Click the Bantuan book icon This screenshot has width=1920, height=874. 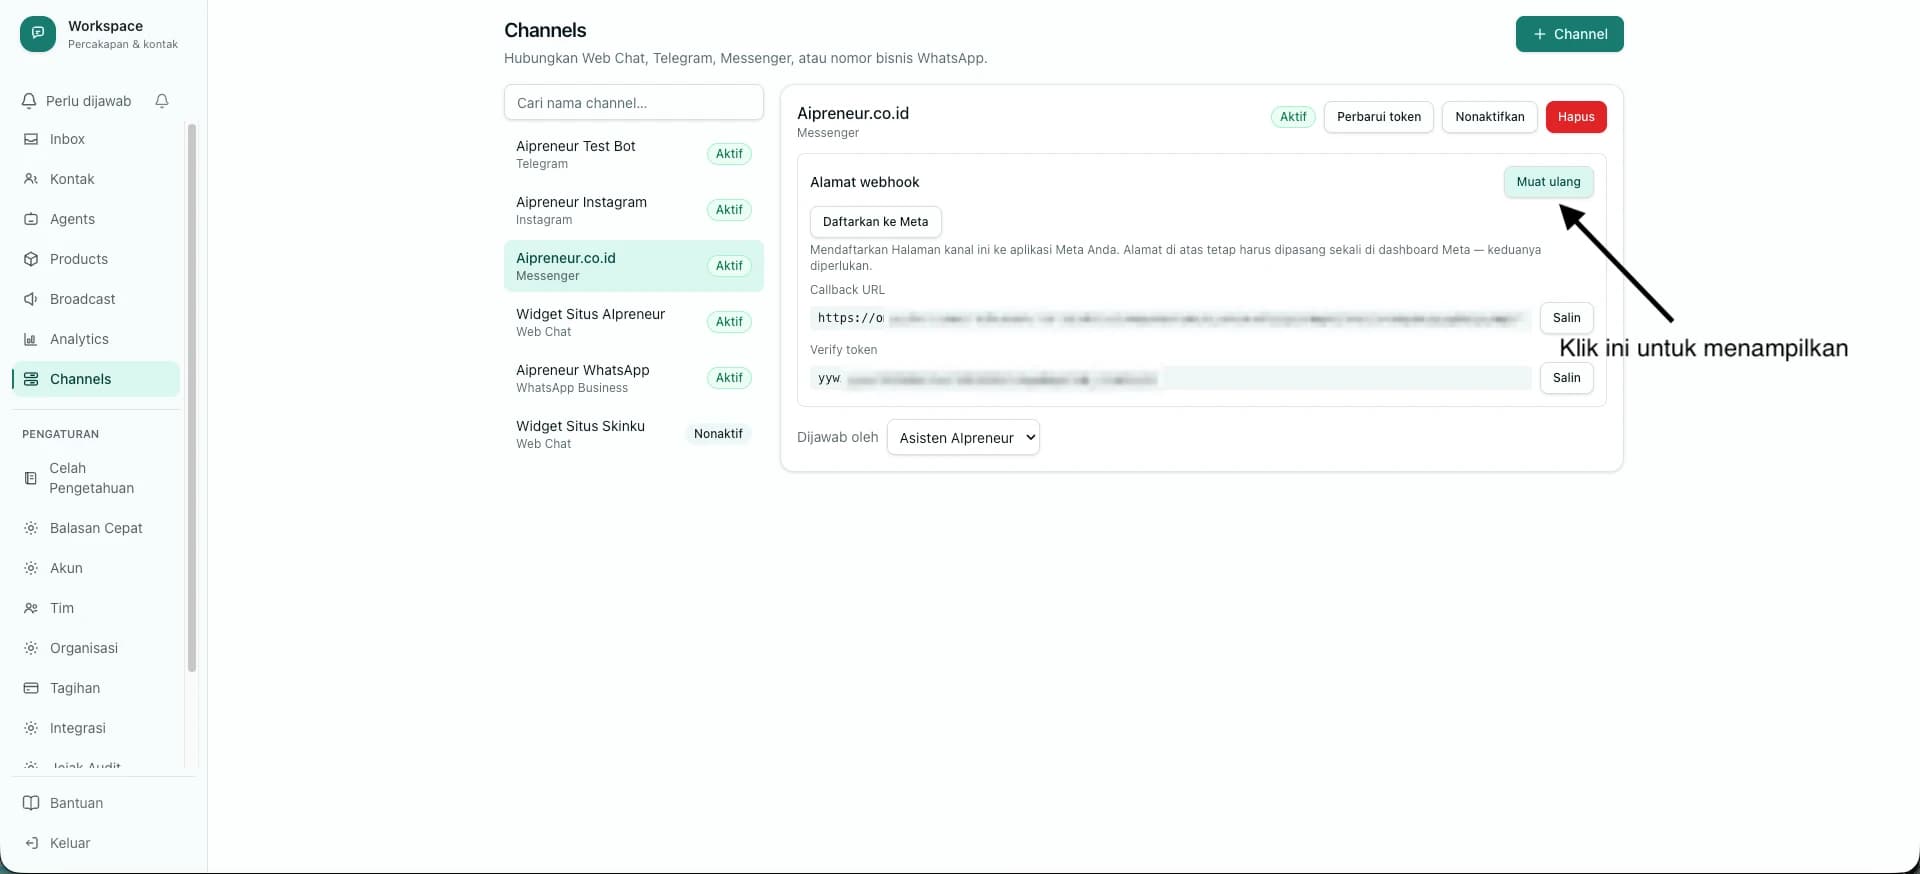point(31,803)
